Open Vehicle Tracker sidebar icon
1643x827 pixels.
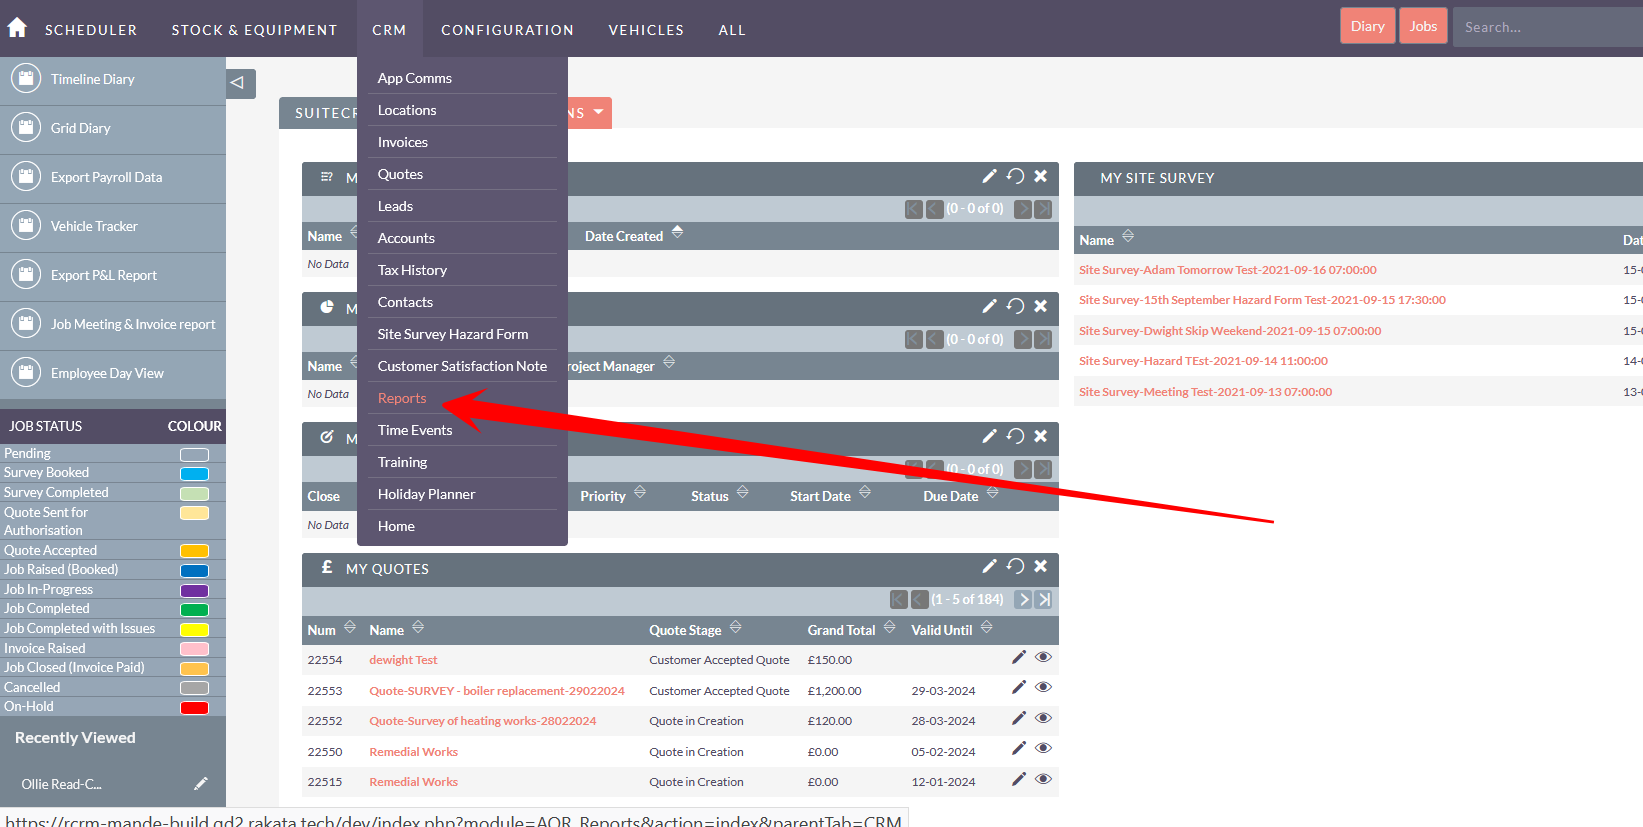pos(26,226)
